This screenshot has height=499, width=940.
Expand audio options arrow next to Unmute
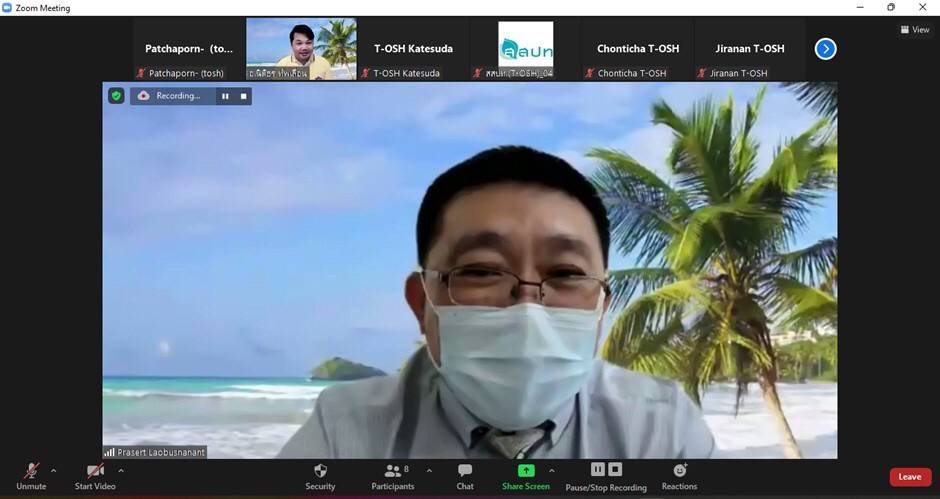pos(54,470)
